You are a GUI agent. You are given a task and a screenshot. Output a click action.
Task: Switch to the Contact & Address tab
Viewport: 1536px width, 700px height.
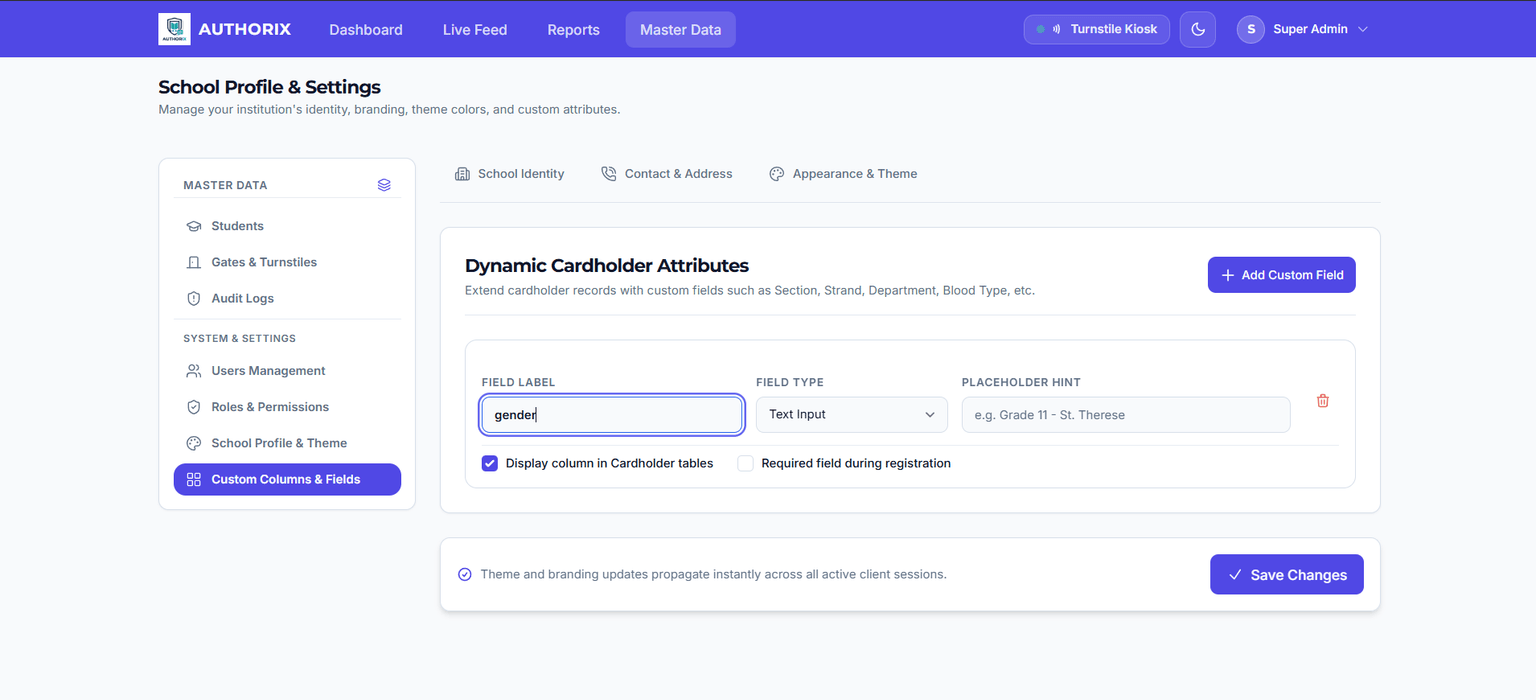coord(667,174)
